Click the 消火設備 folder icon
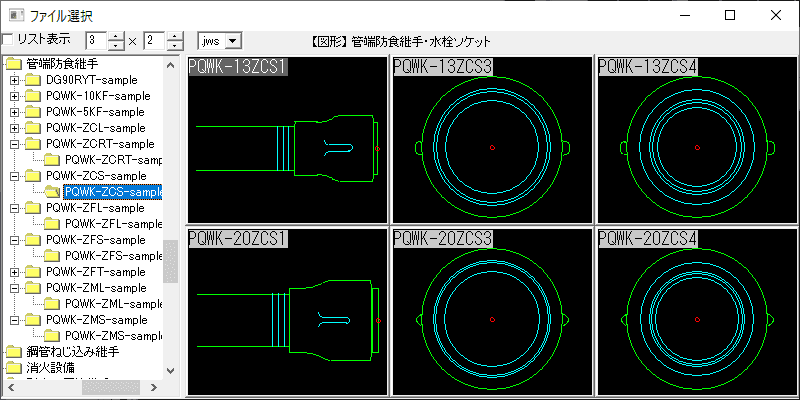 click(x=13, y=368)
